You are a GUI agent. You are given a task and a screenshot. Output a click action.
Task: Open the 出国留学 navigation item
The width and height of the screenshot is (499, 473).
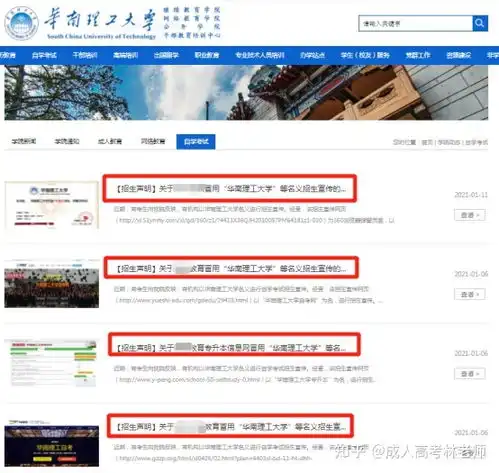pos(166,55)
